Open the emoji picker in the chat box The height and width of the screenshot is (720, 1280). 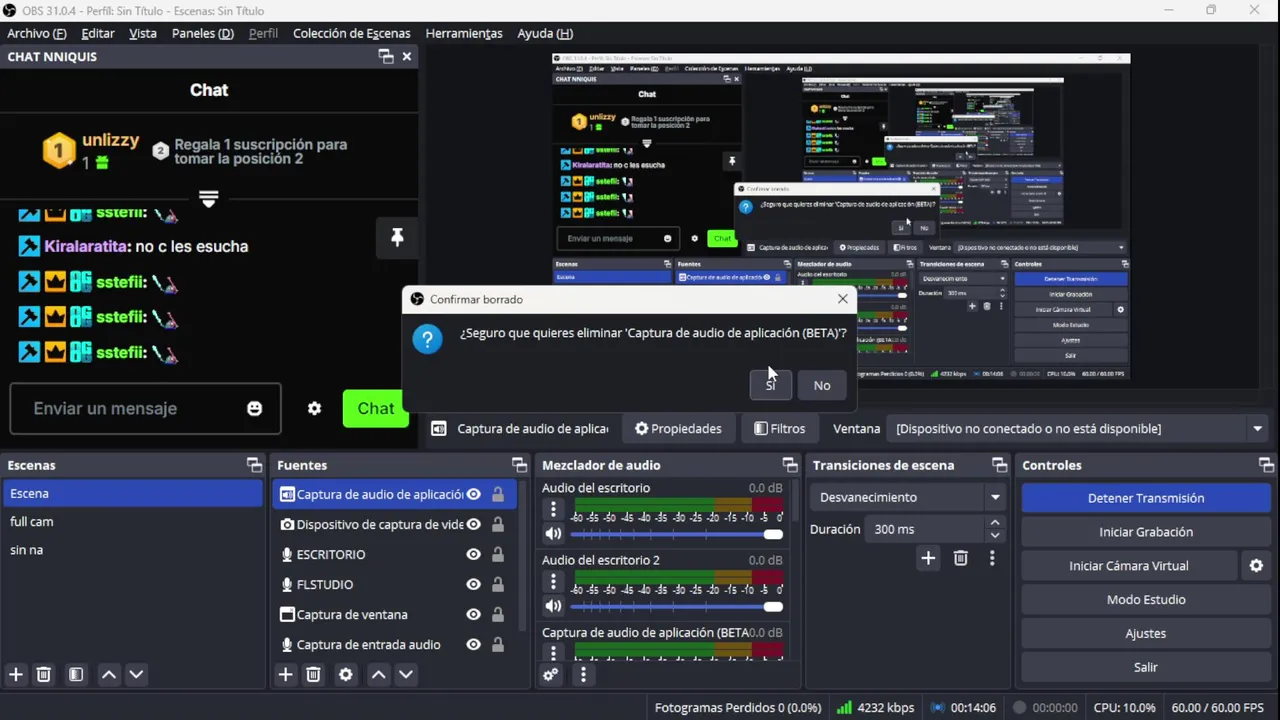[x=254, y=408]
